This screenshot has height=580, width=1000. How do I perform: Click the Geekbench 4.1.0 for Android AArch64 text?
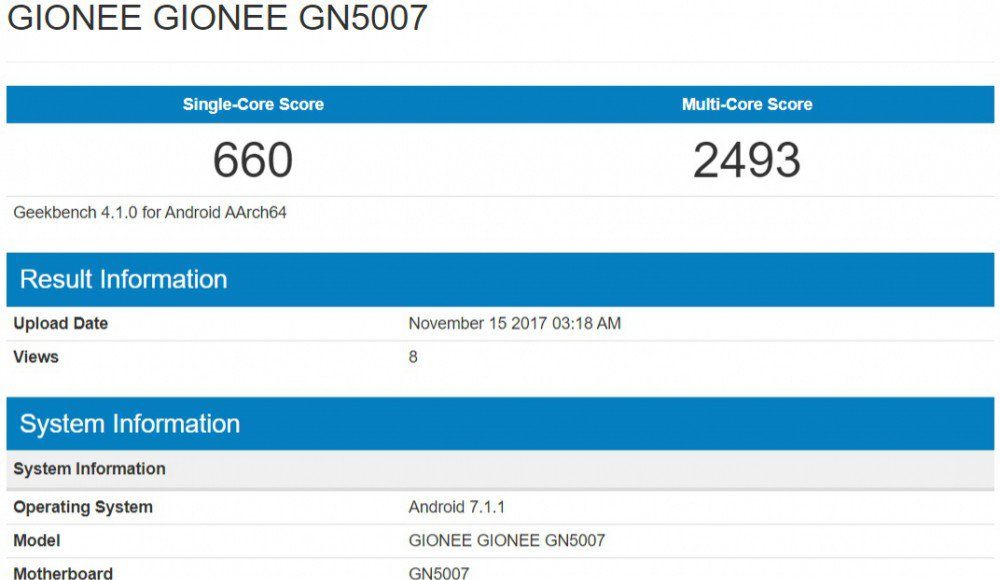coord(150,212)
